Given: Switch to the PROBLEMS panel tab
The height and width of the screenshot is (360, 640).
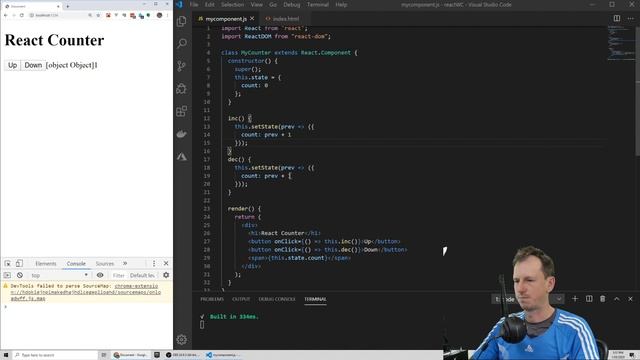Looking at the screenshot, I should point(212,299).
